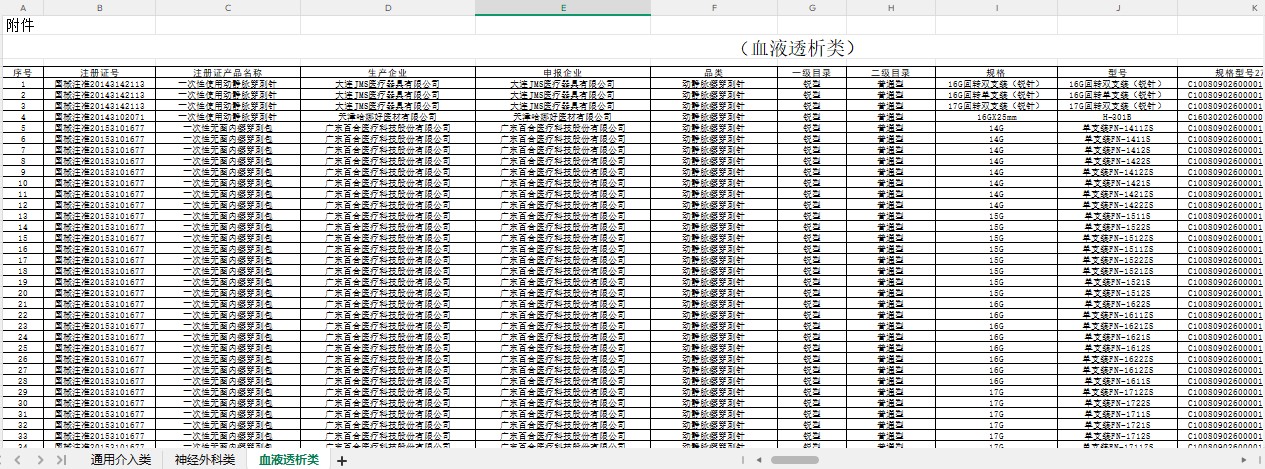Select column I header
The image size is (1265, 469).
click(x=996, y=8)
